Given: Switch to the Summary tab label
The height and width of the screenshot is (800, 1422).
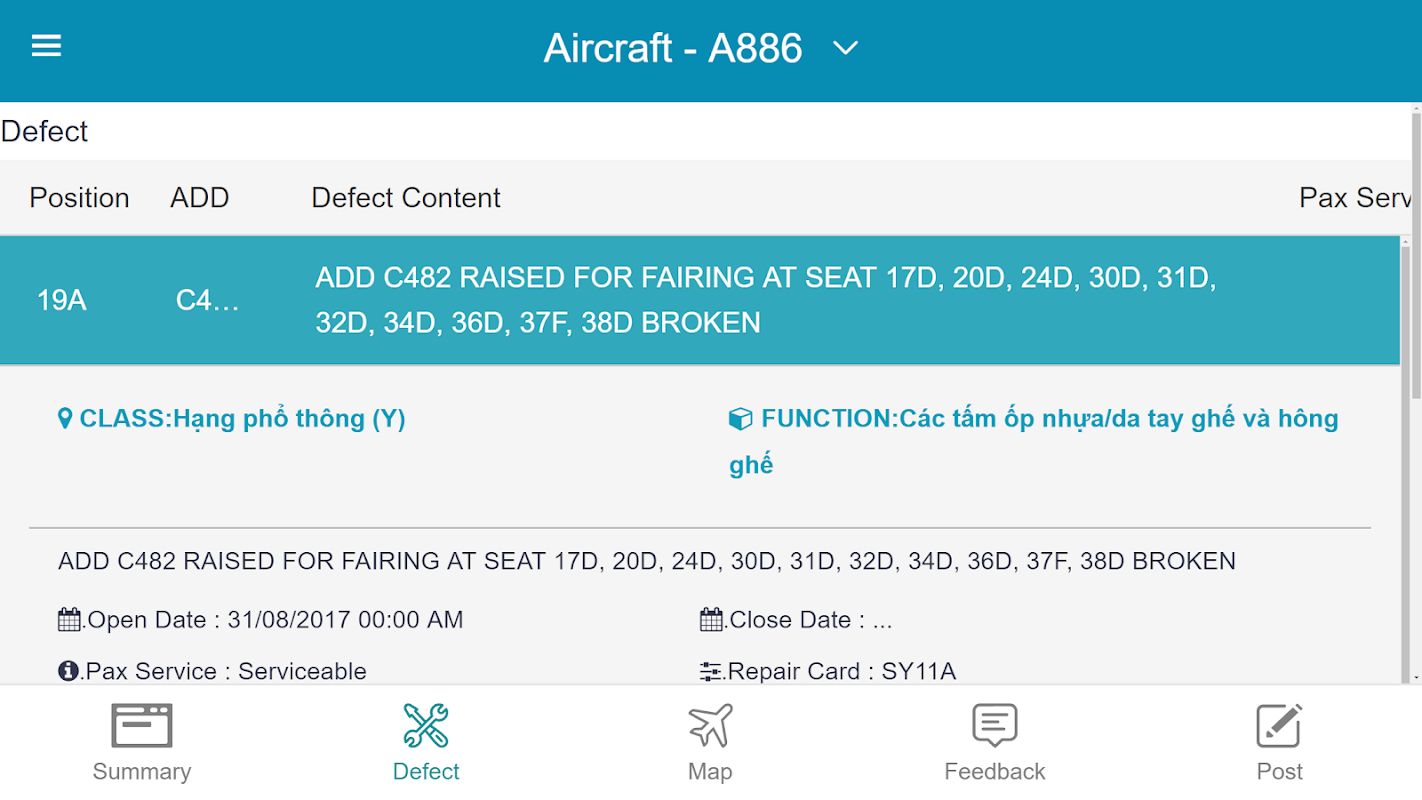Looking at the screenshot, I should pyautogui.click(x=141, y=772).
